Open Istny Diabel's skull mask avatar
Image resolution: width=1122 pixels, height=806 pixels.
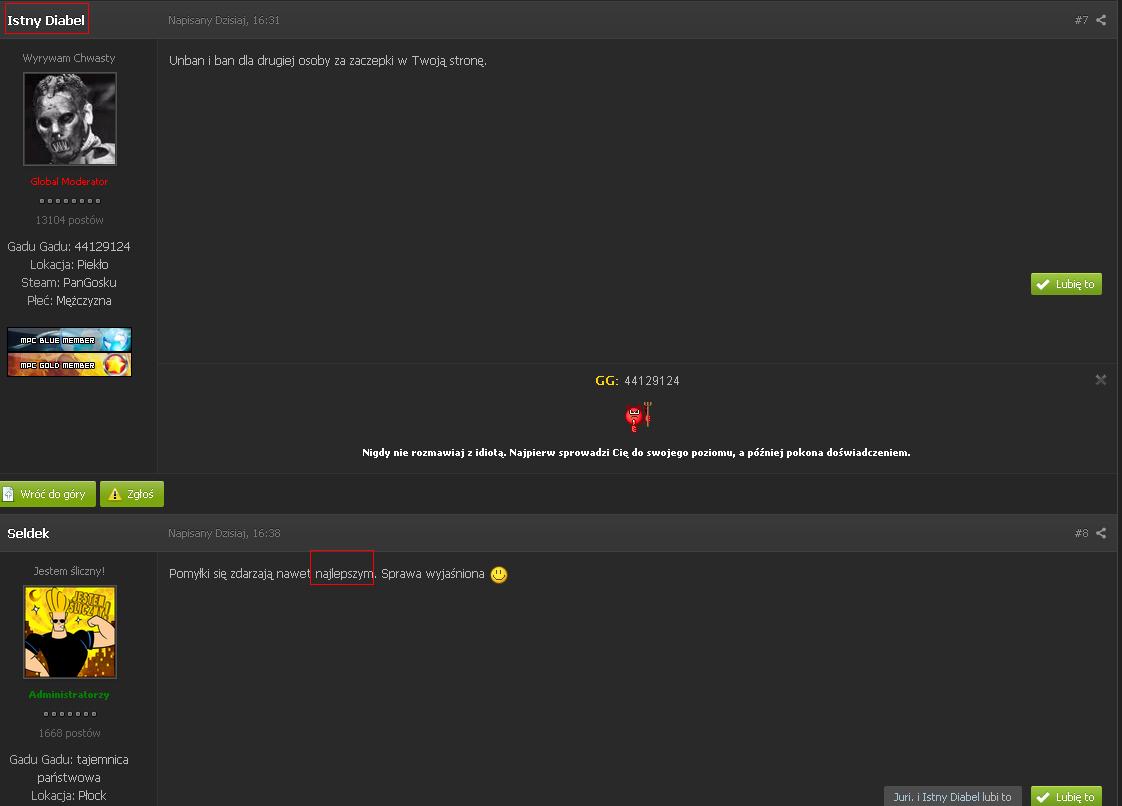tap(69, 119)
